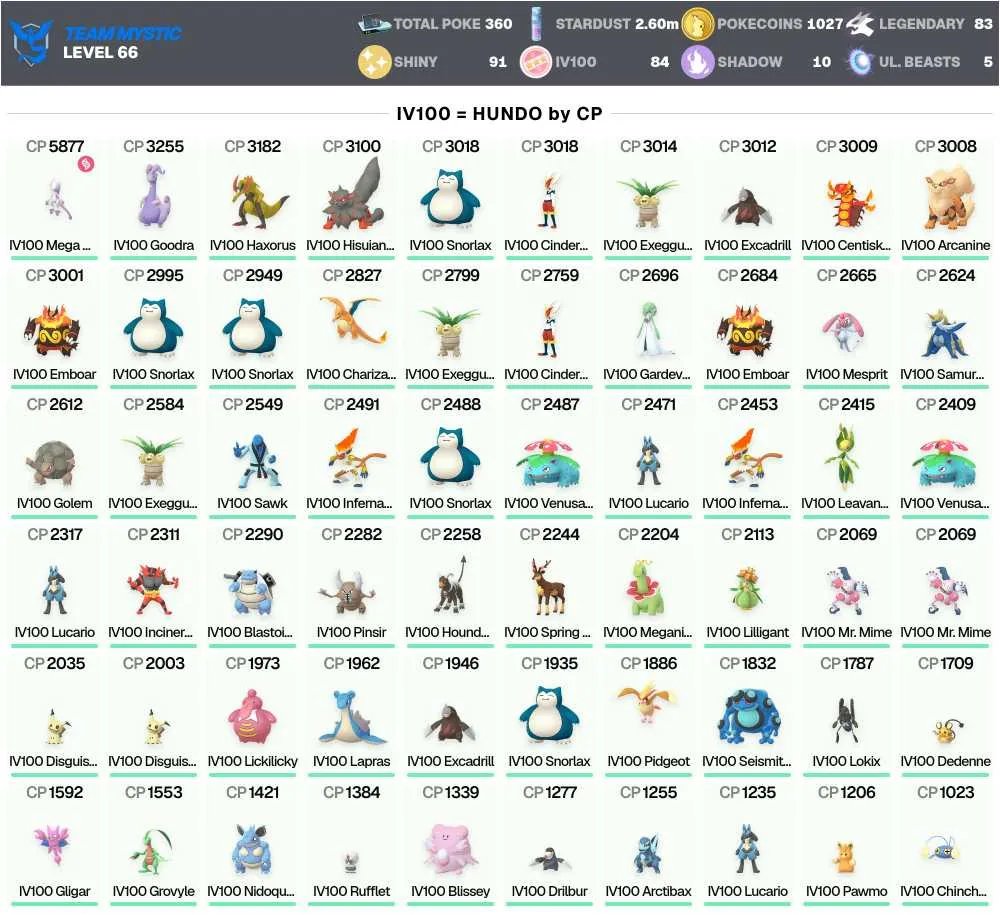Choose the Charizard sprite
The width and height of the screenshot is (1000, 915).
pos(352,320)
